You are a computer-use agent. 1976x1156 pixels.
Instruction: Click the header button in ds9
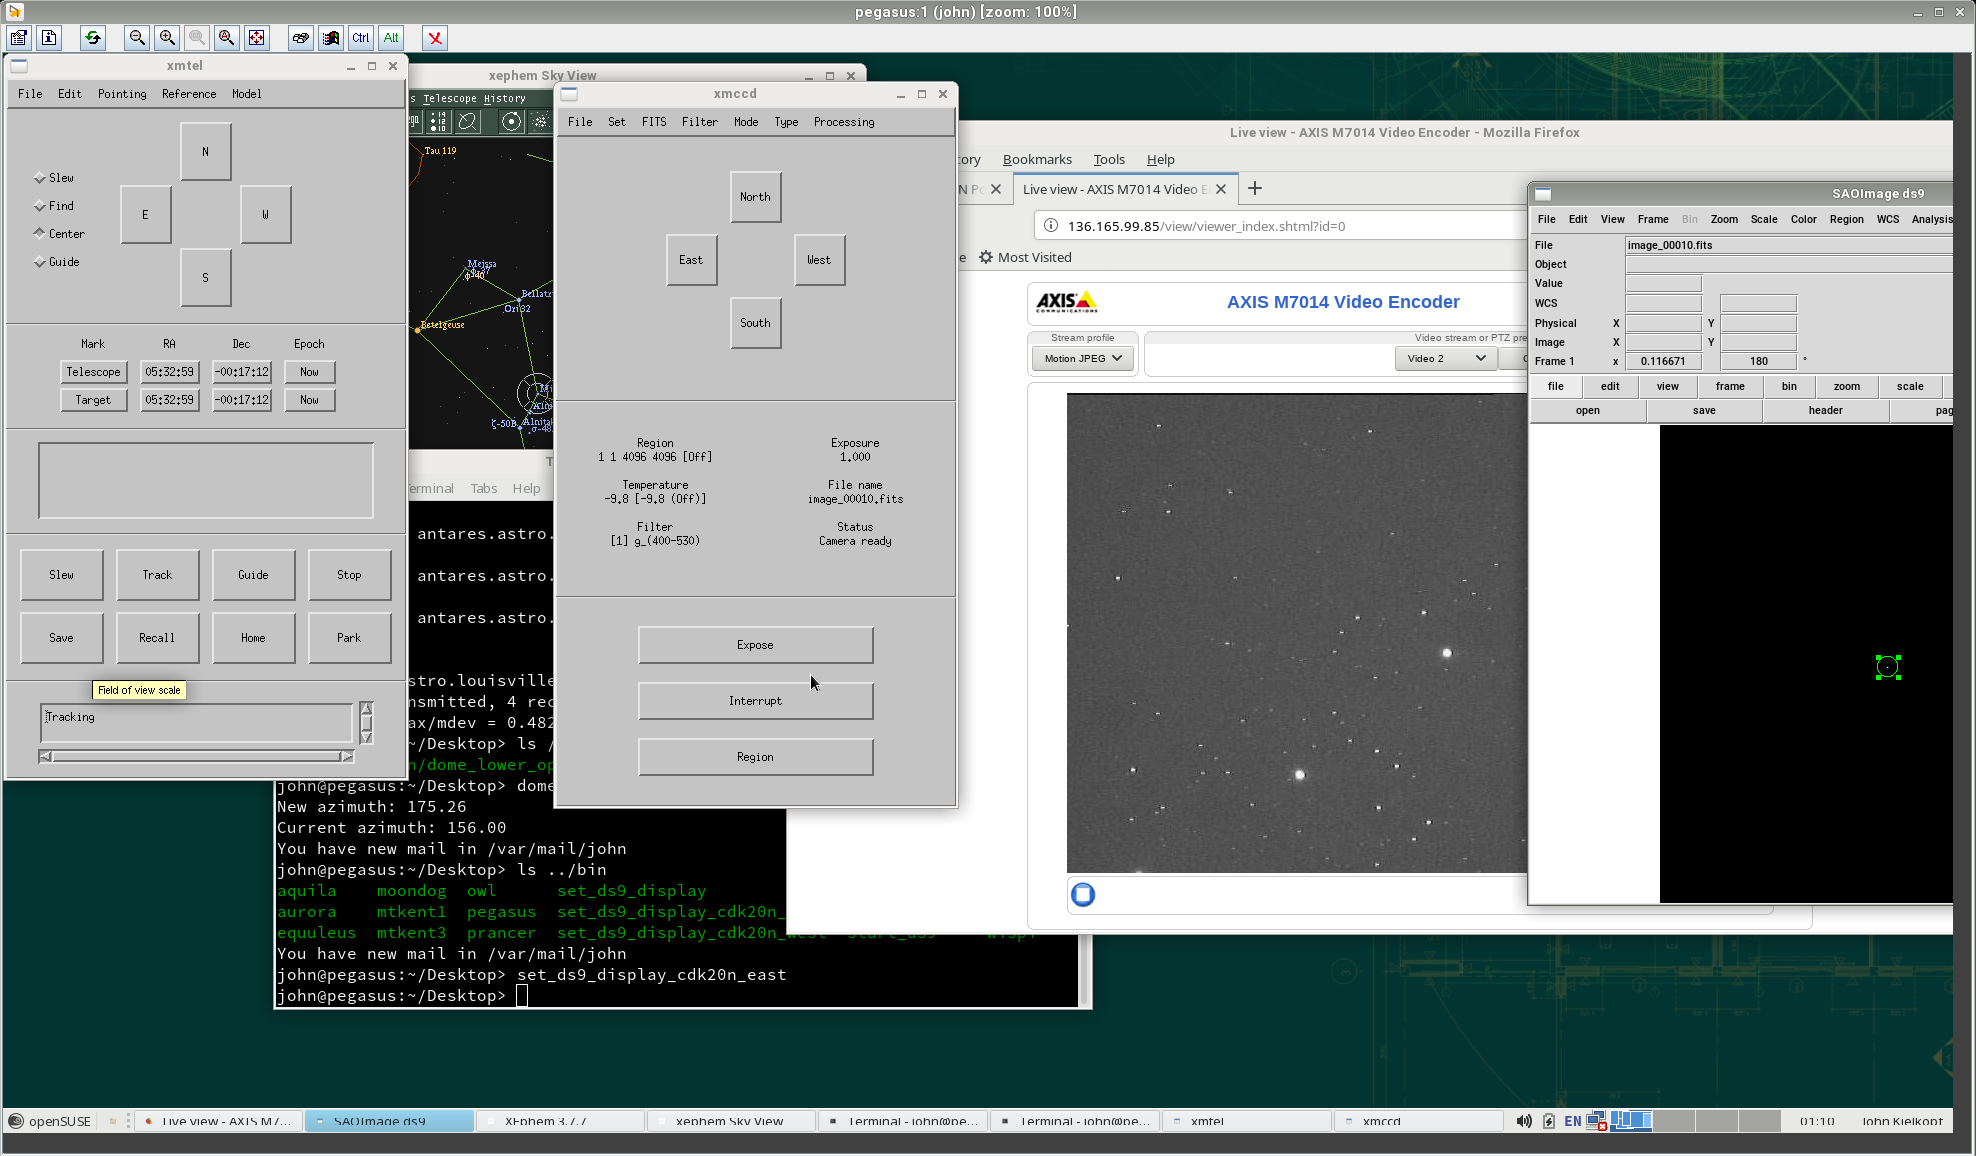(x=1825, y=410)
